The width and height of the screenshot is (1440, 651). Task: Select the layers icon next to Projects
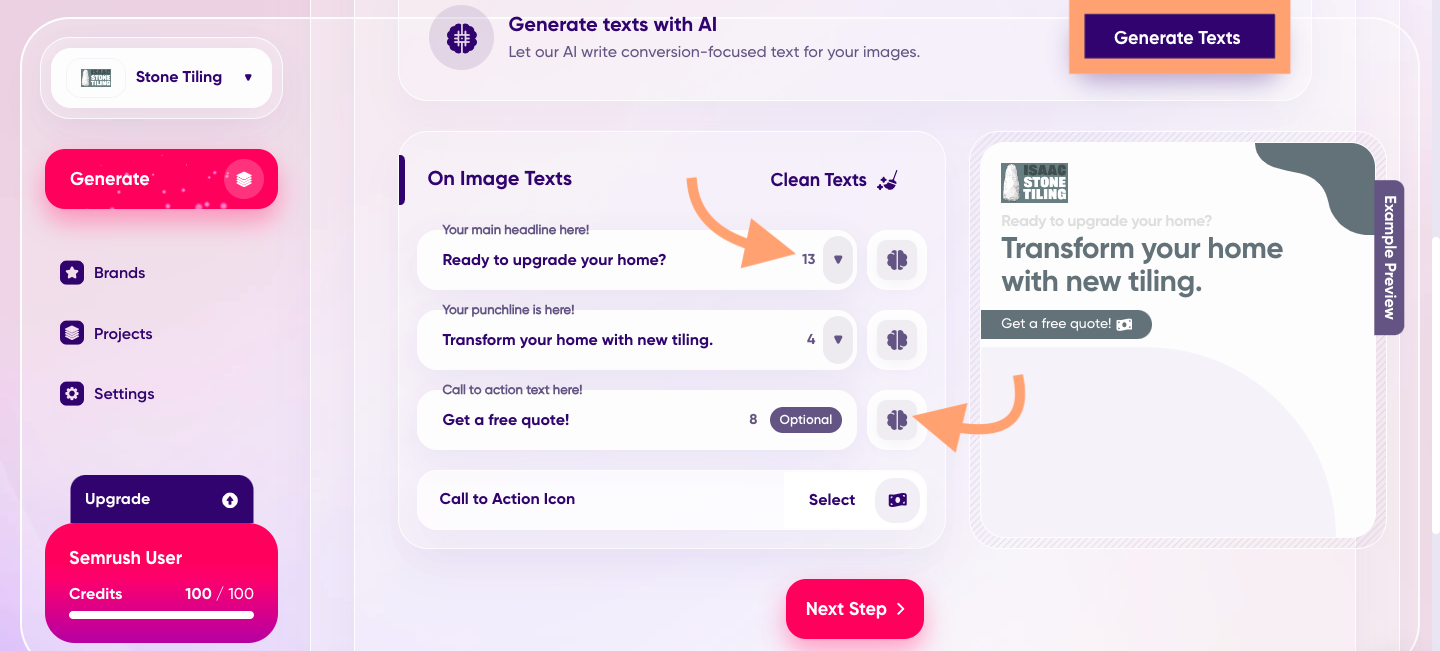pyautogui.click(x=71, y=332)
